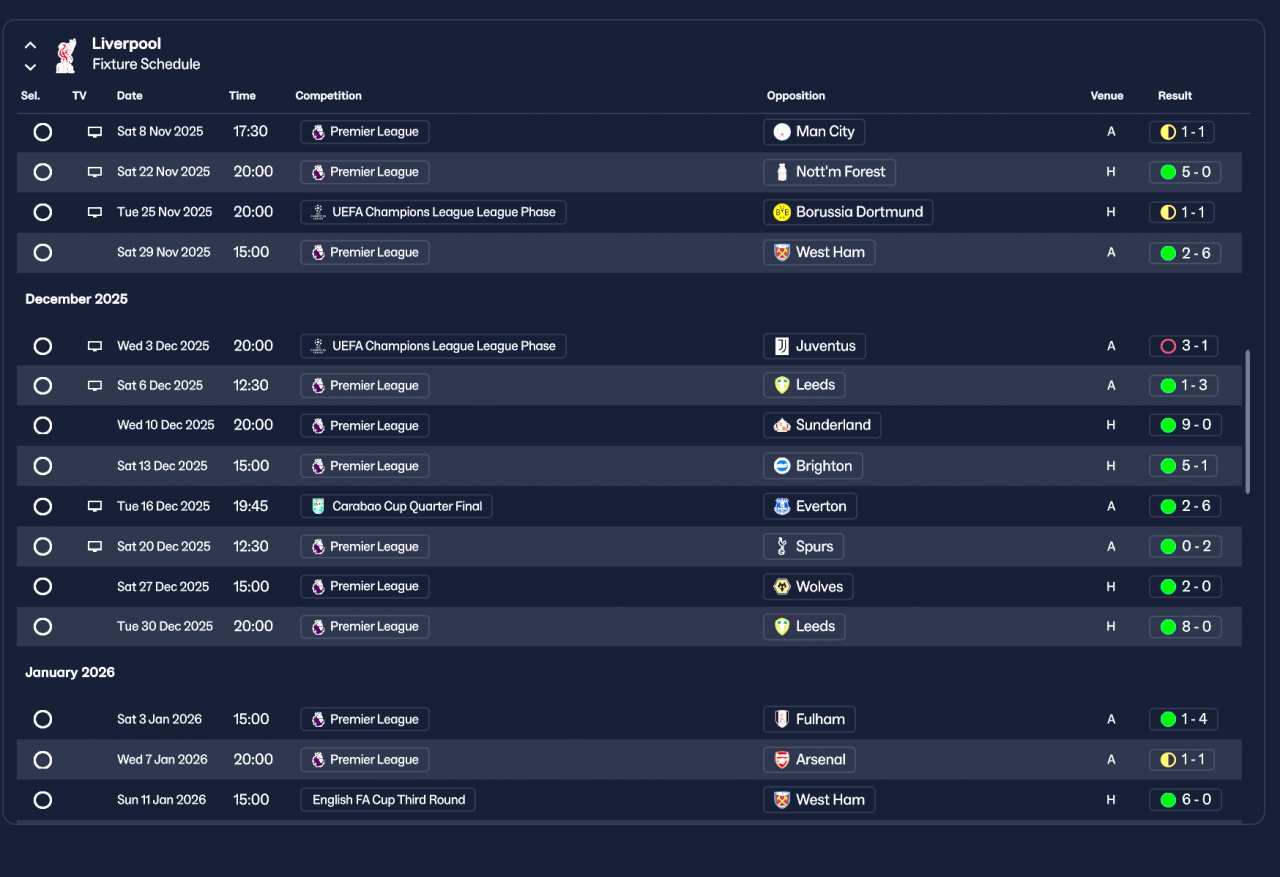1280x877 pixels.
Task: Select the Everton Carabao Cup radio button
Action: (x=42, y=506)
